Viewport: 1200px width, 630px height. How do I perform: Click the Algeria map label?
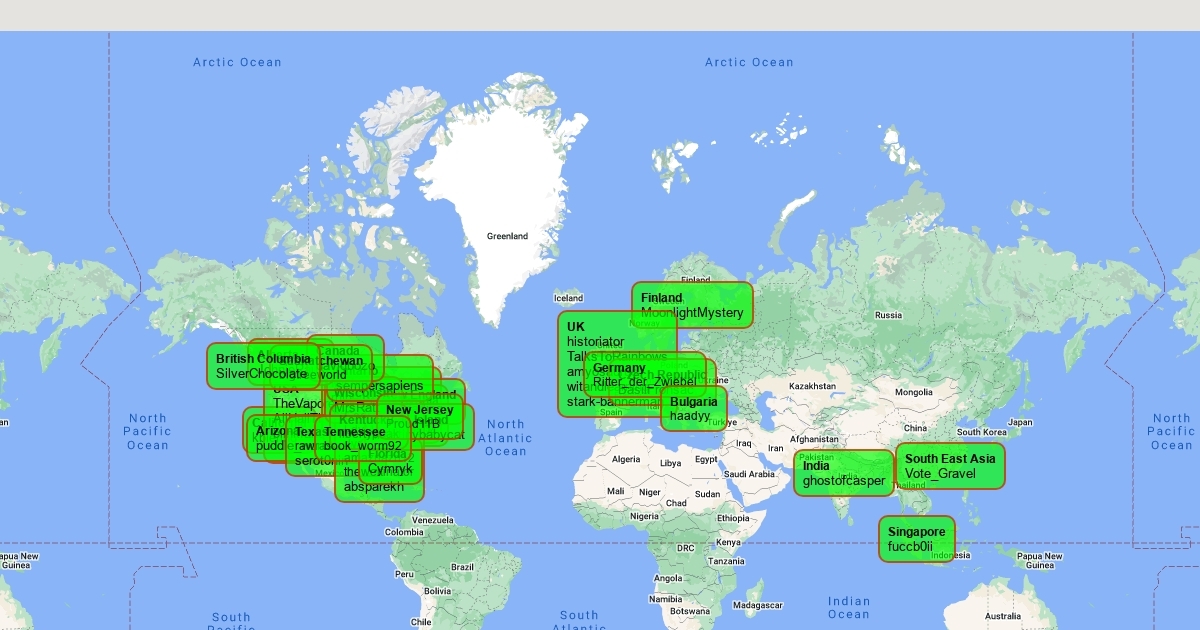(625, 459)
